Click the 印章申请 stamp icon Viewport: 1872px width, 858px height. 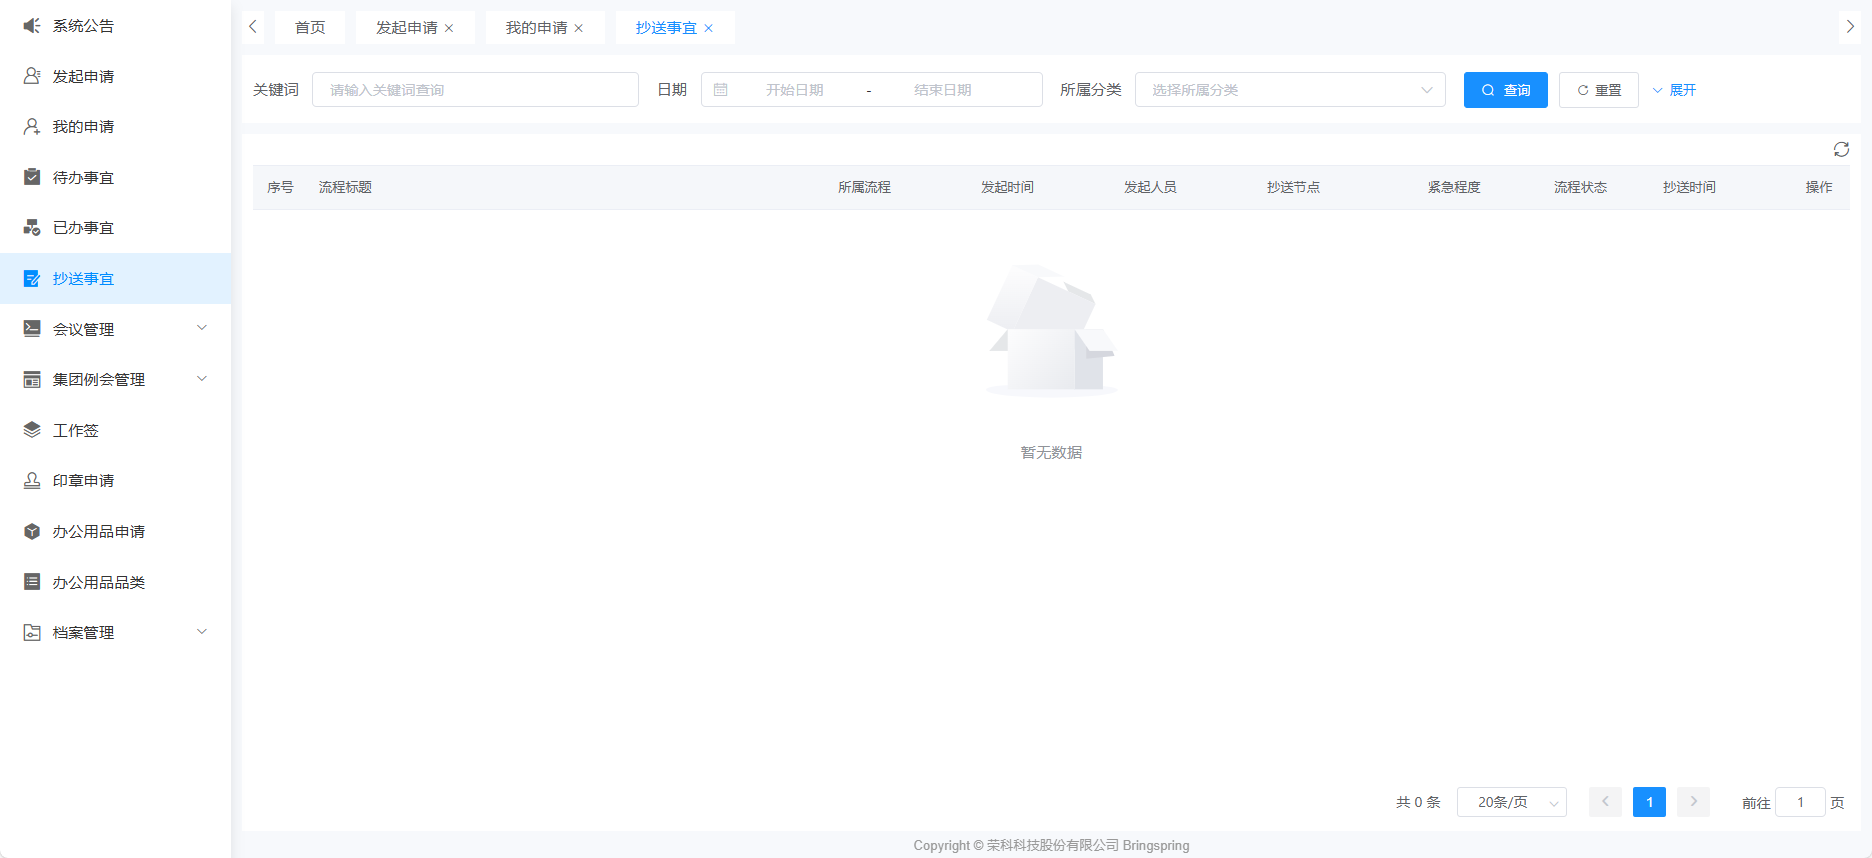[x=32, y=481]
